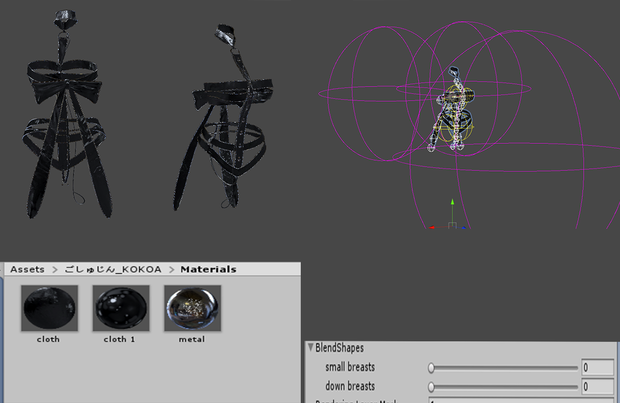Click the small breasts value field

point(597,367)
